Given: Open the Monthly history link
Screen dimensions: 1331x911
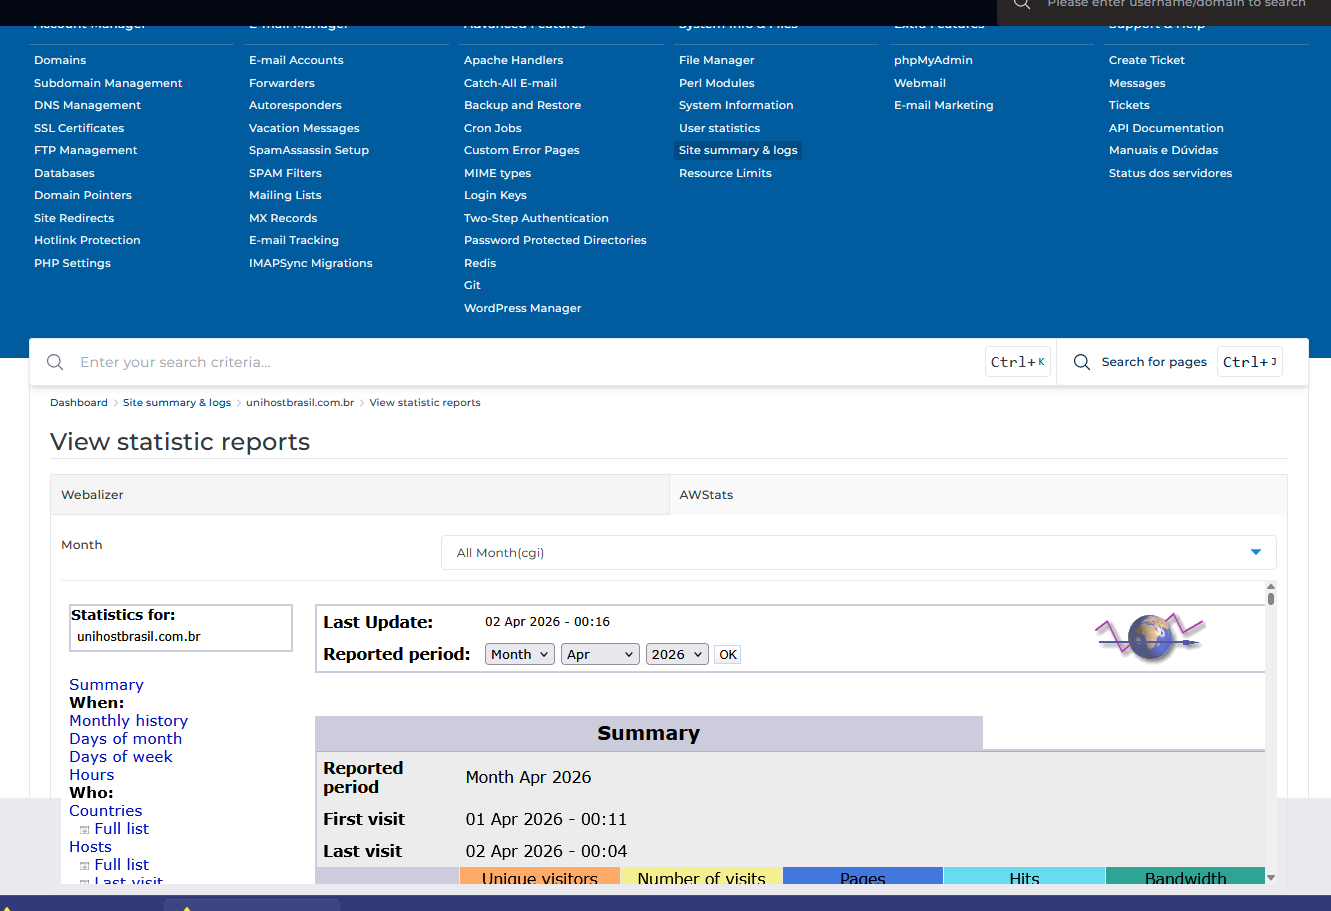Looking at the screenshot, I should coord(128,721).
